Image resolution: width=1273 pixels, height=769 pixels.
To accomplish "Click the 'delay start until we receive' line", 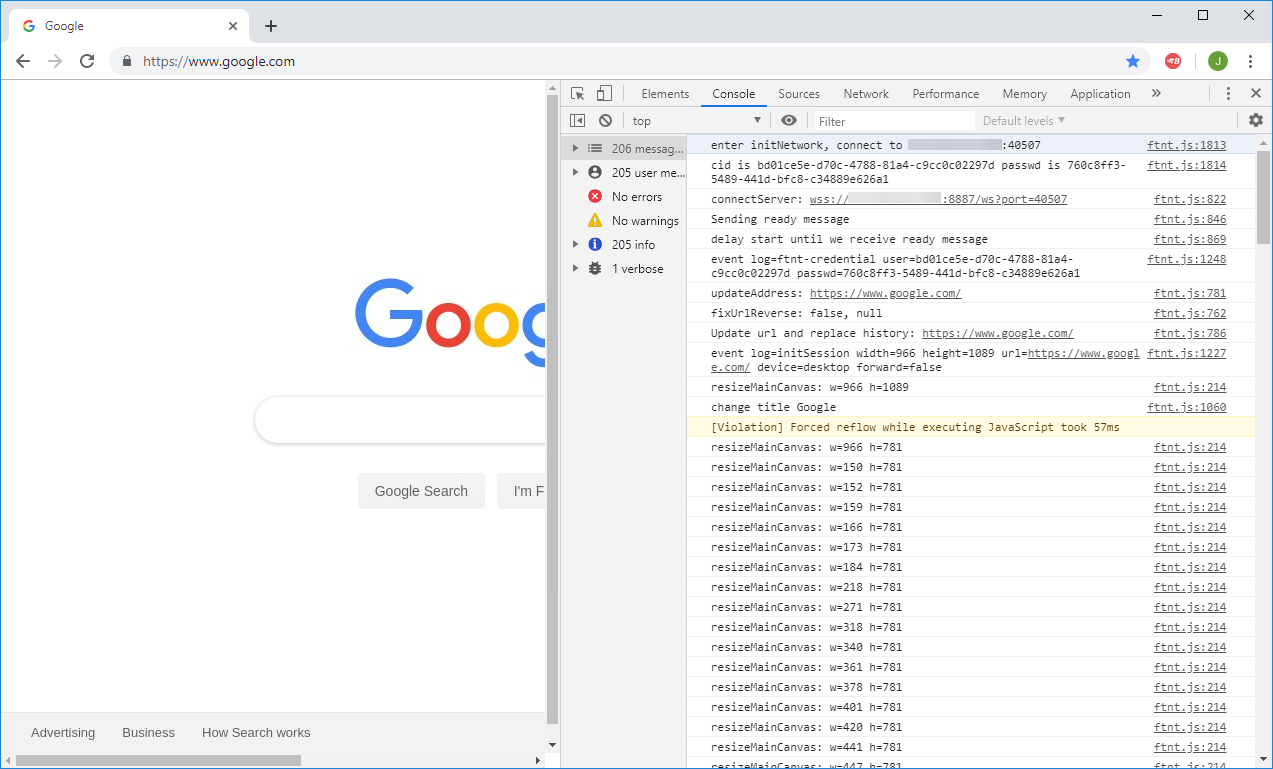I will click(x=849, y=239).
